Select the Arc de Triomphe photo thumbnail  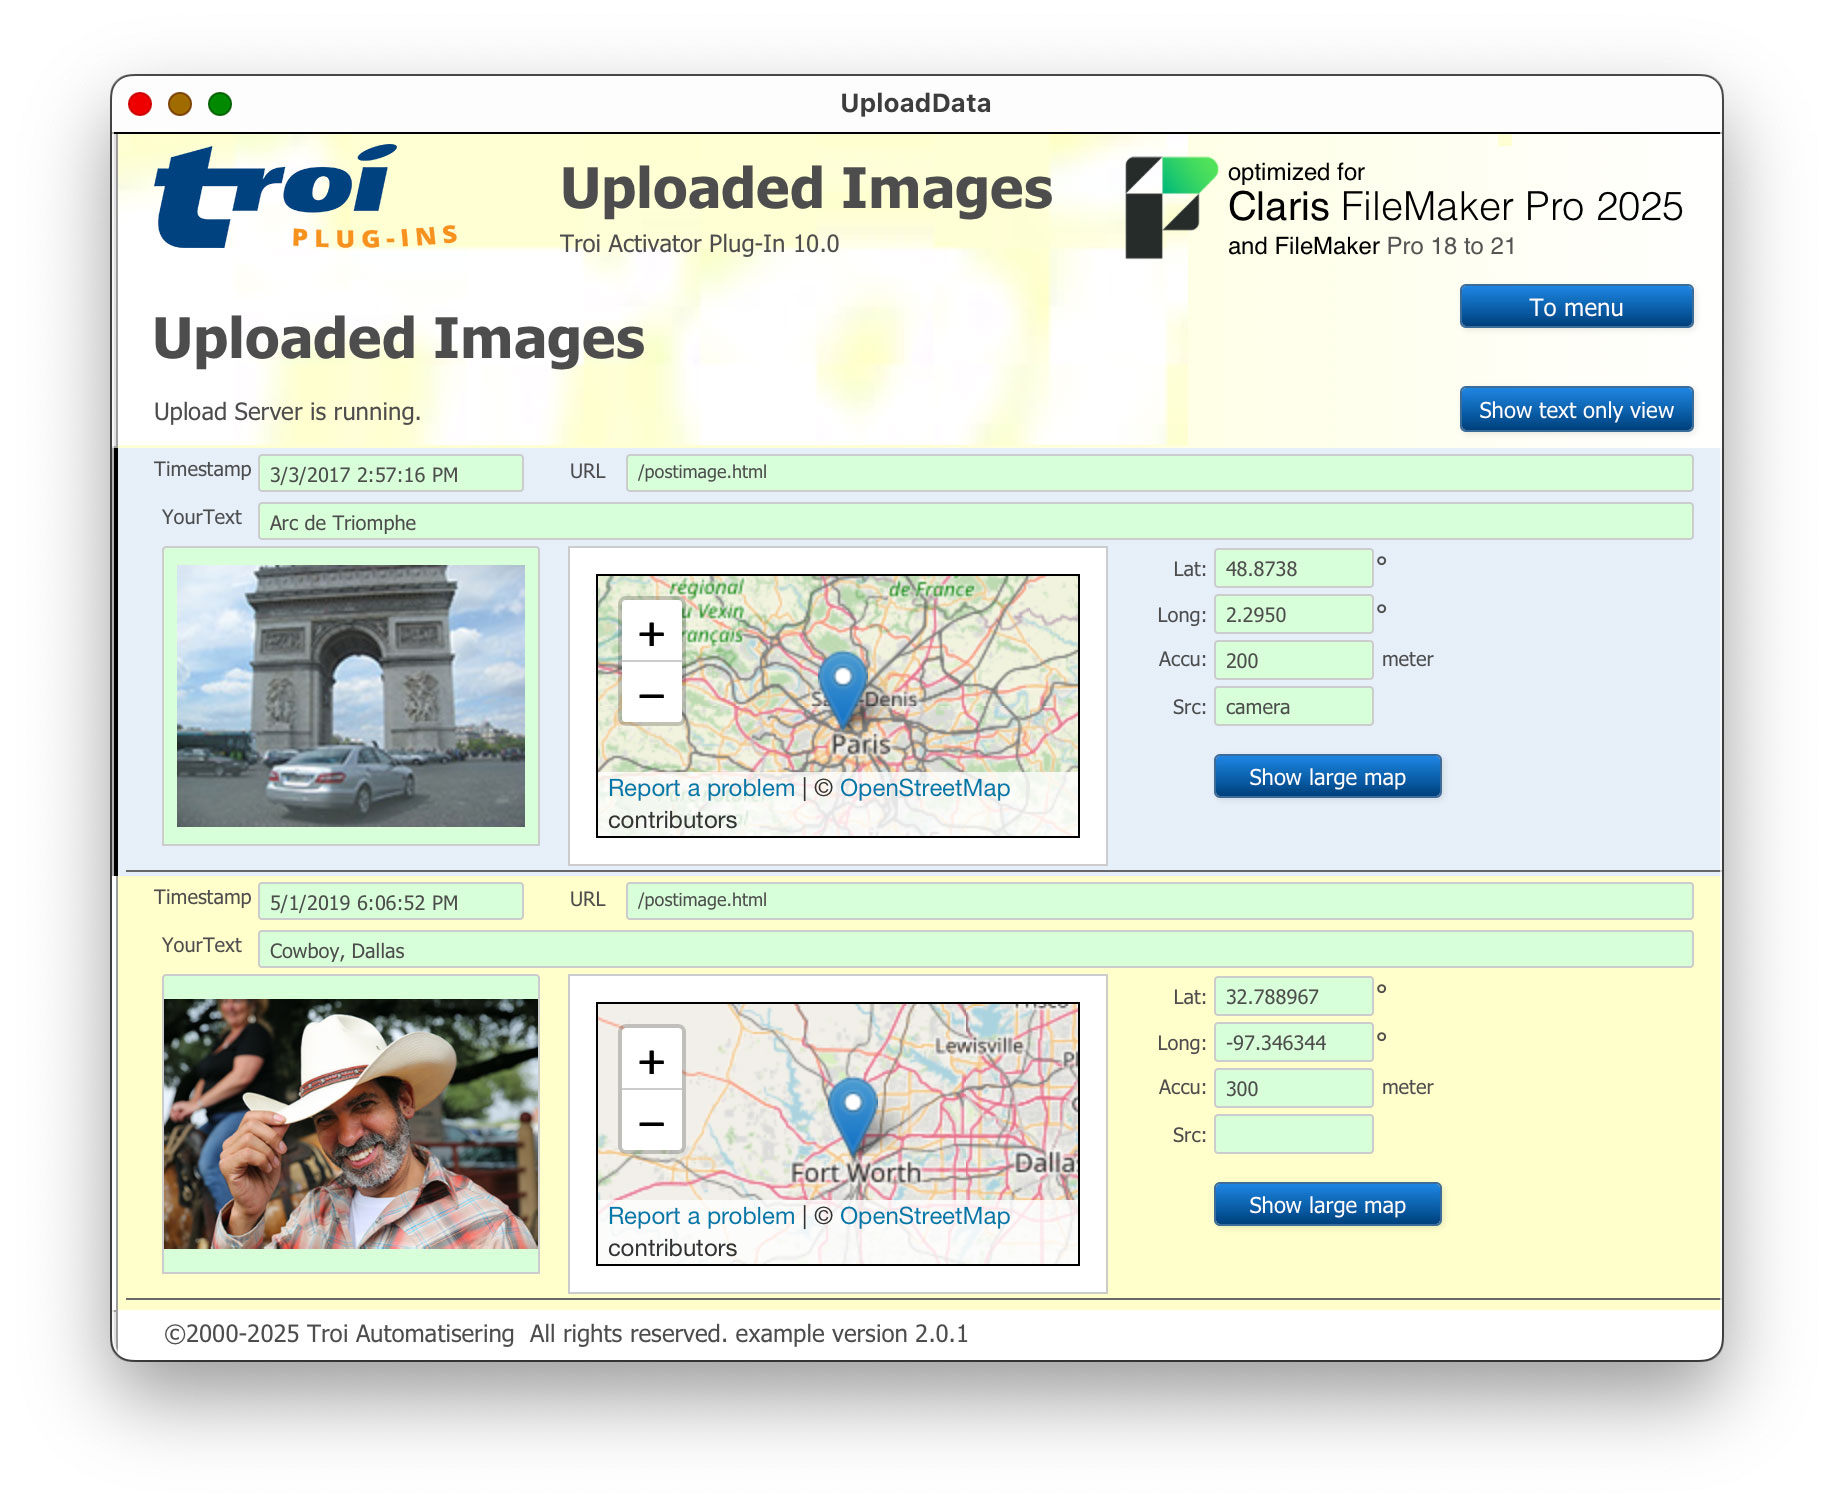tap(351, 696)
